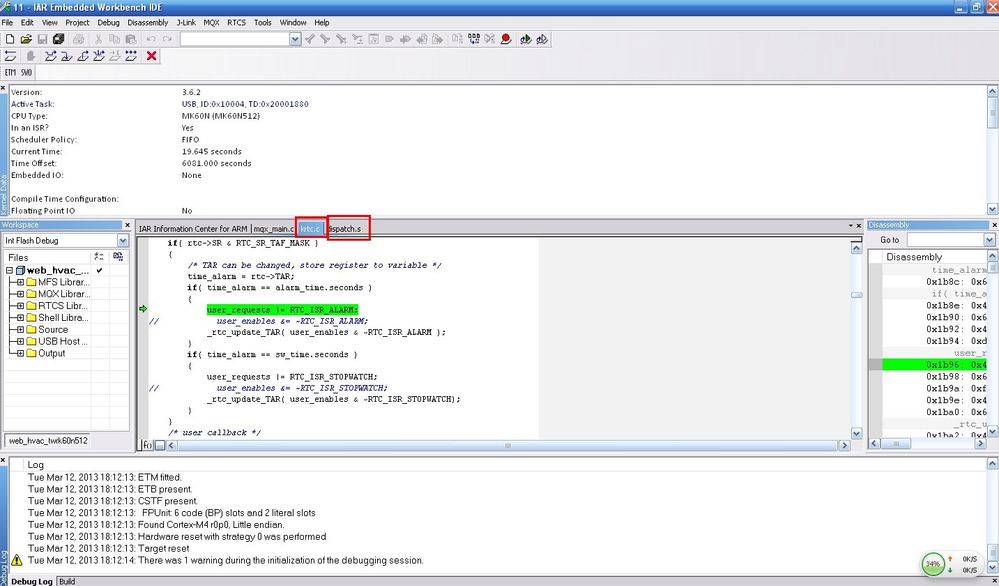Switch to the Build log tab
999x586 pixels.
point(67,582)
